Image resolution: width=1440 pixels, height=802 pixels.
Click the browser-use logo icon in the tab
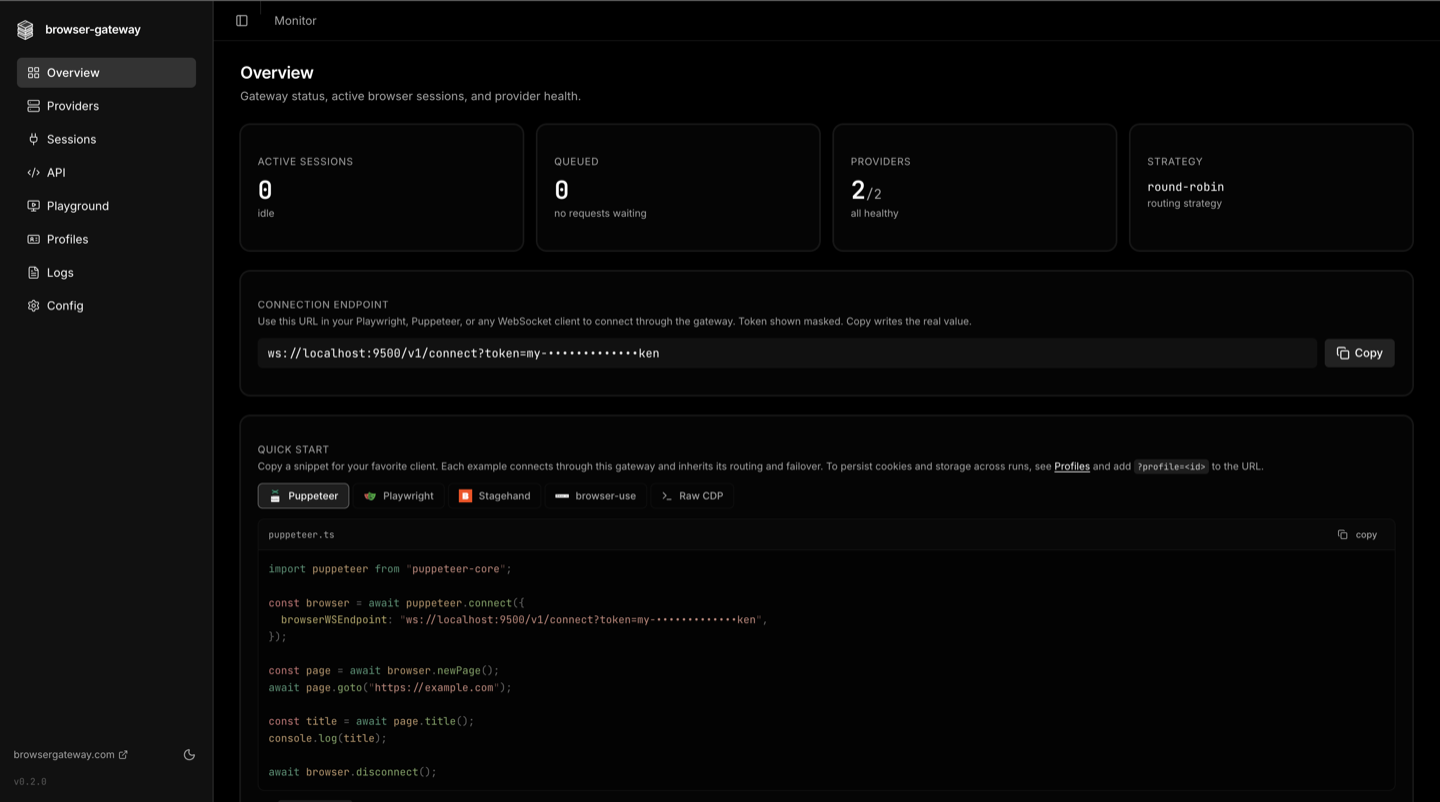pos(562,496)
